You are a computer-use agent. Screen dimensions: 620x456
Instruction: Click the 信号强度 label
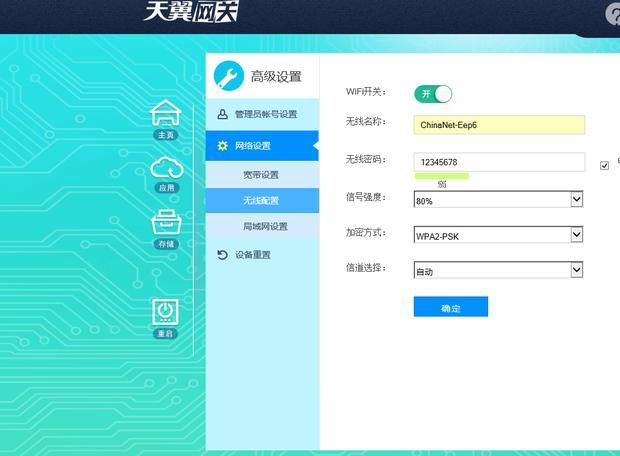coord(366,197)
